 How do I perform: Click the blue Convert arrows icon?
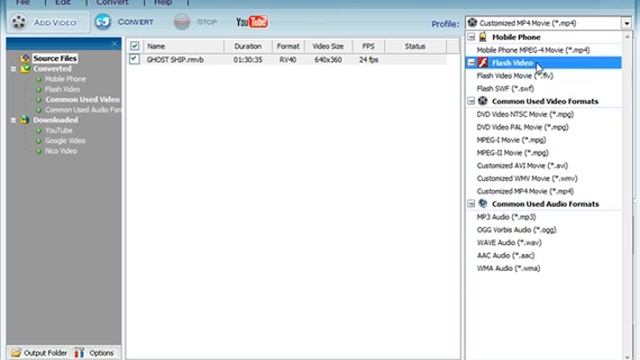click(x=103, y=22)
